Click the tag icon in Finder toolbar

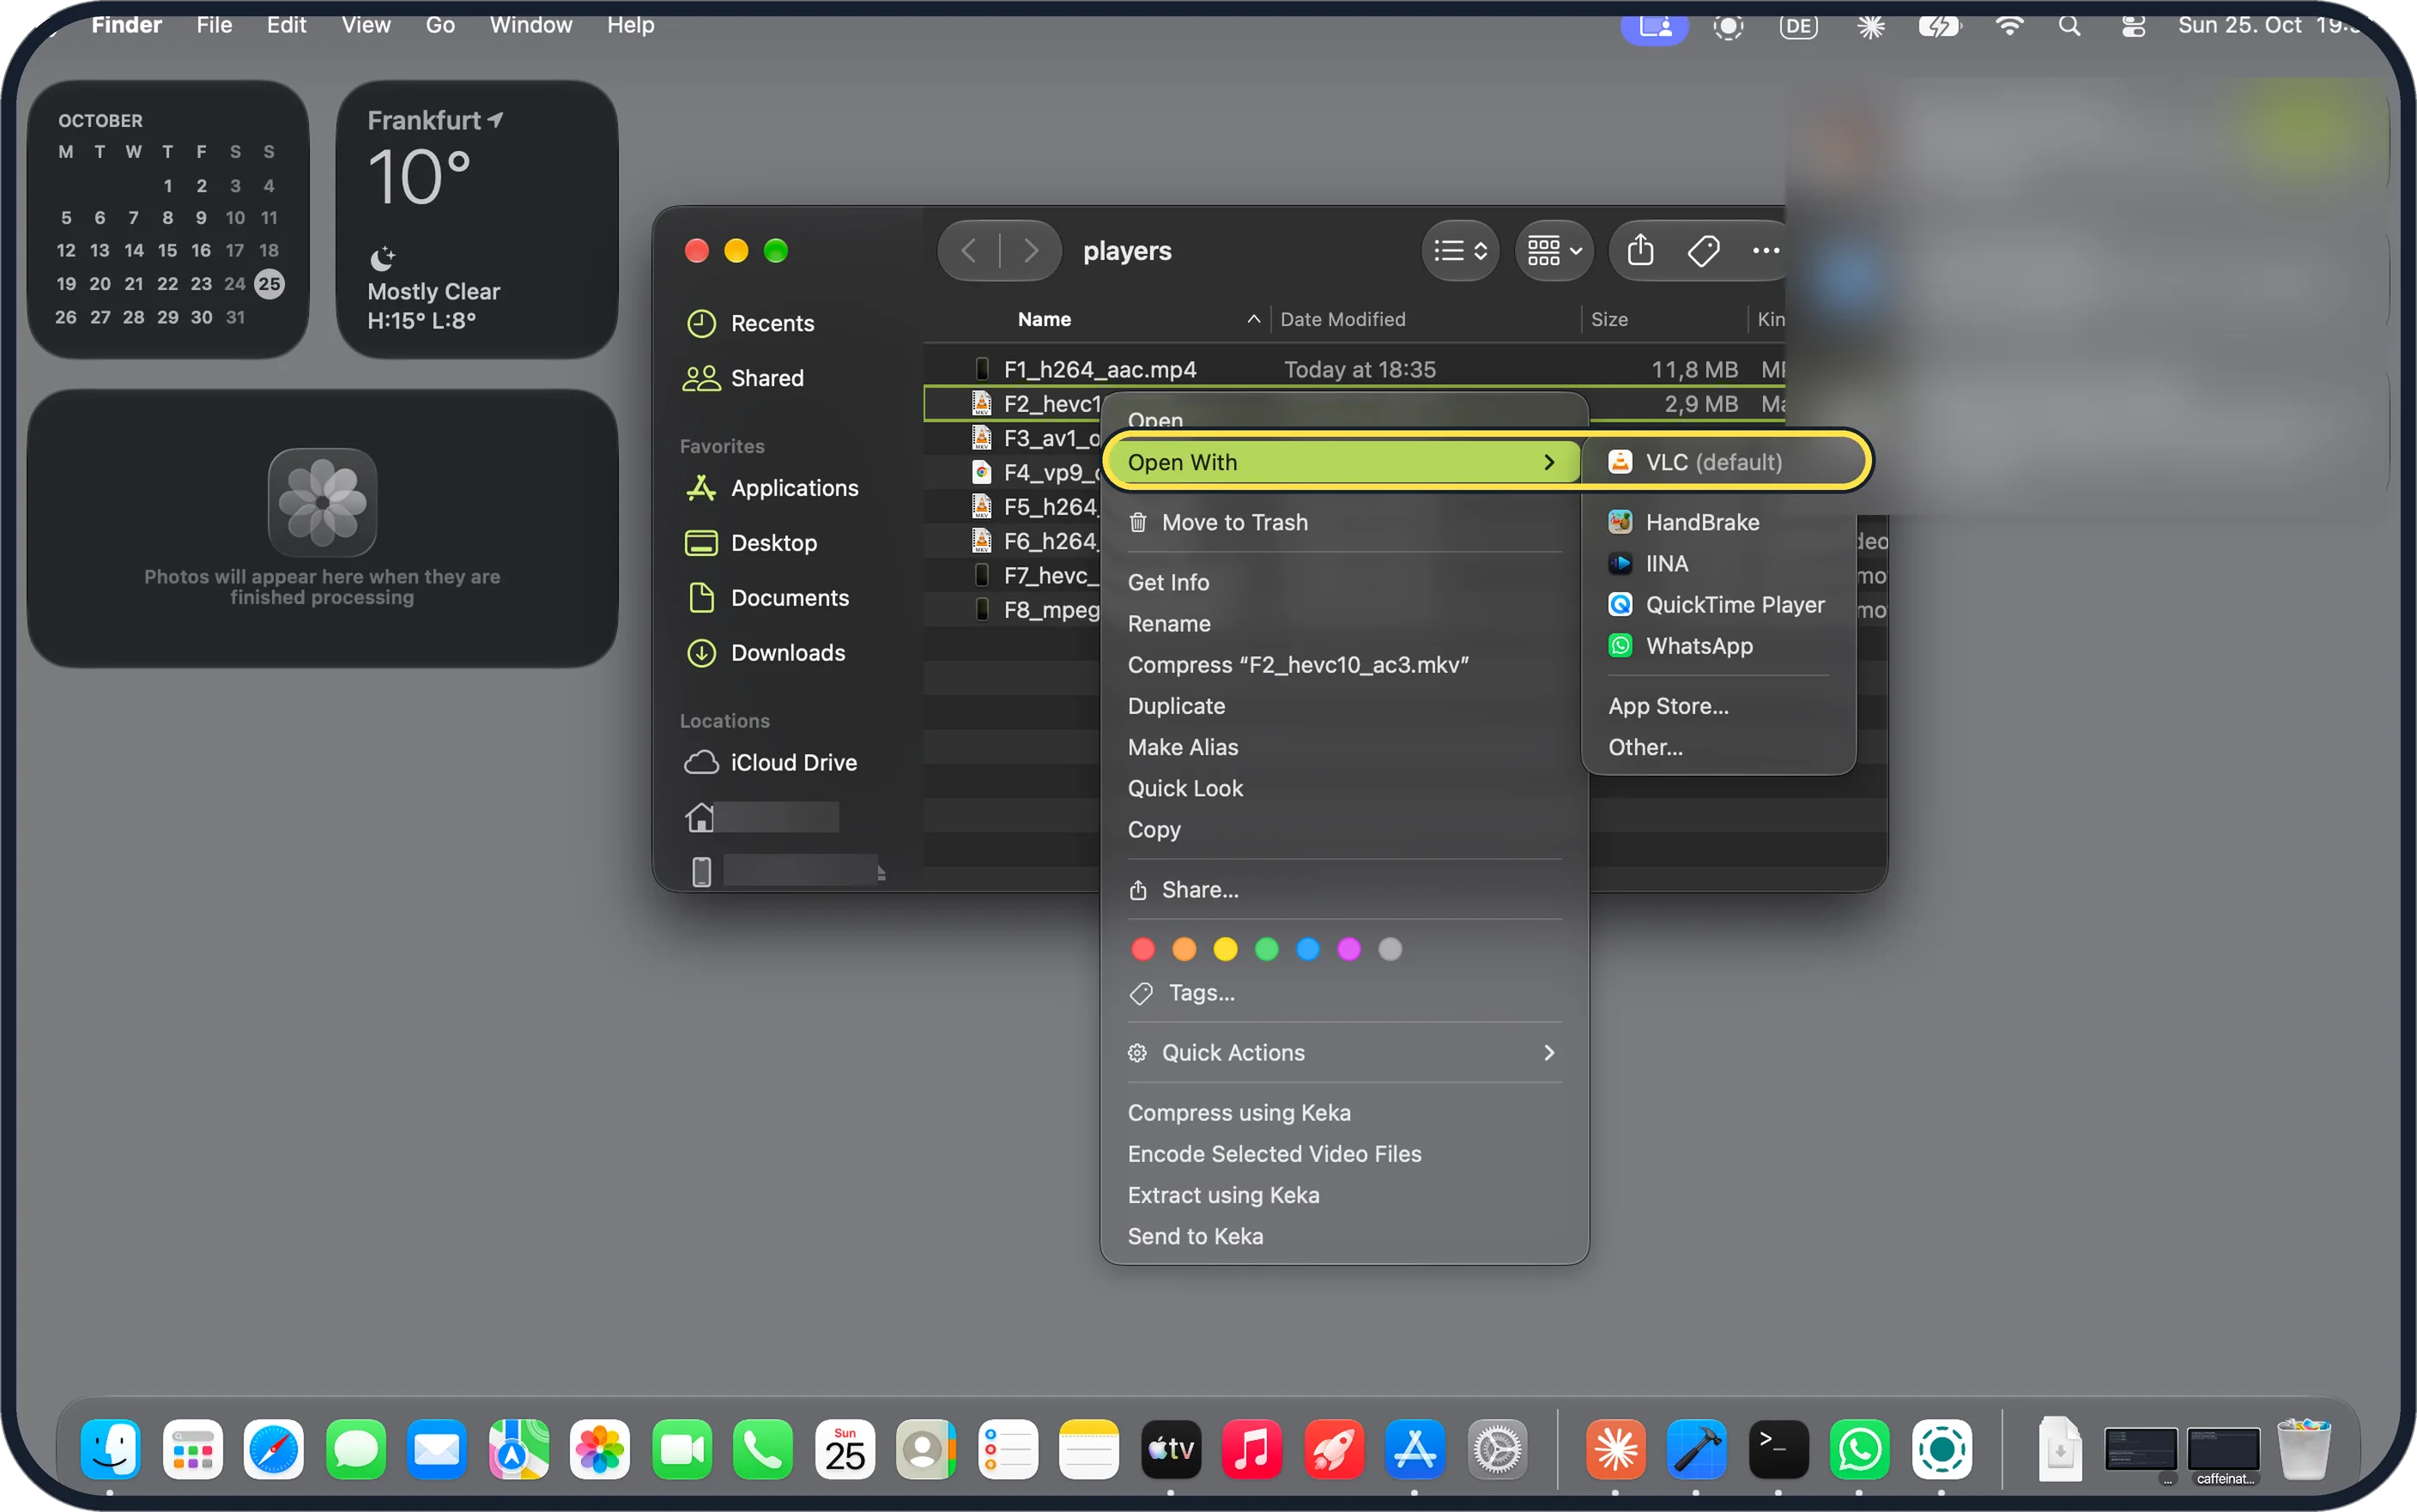[x=1702, y=250]
